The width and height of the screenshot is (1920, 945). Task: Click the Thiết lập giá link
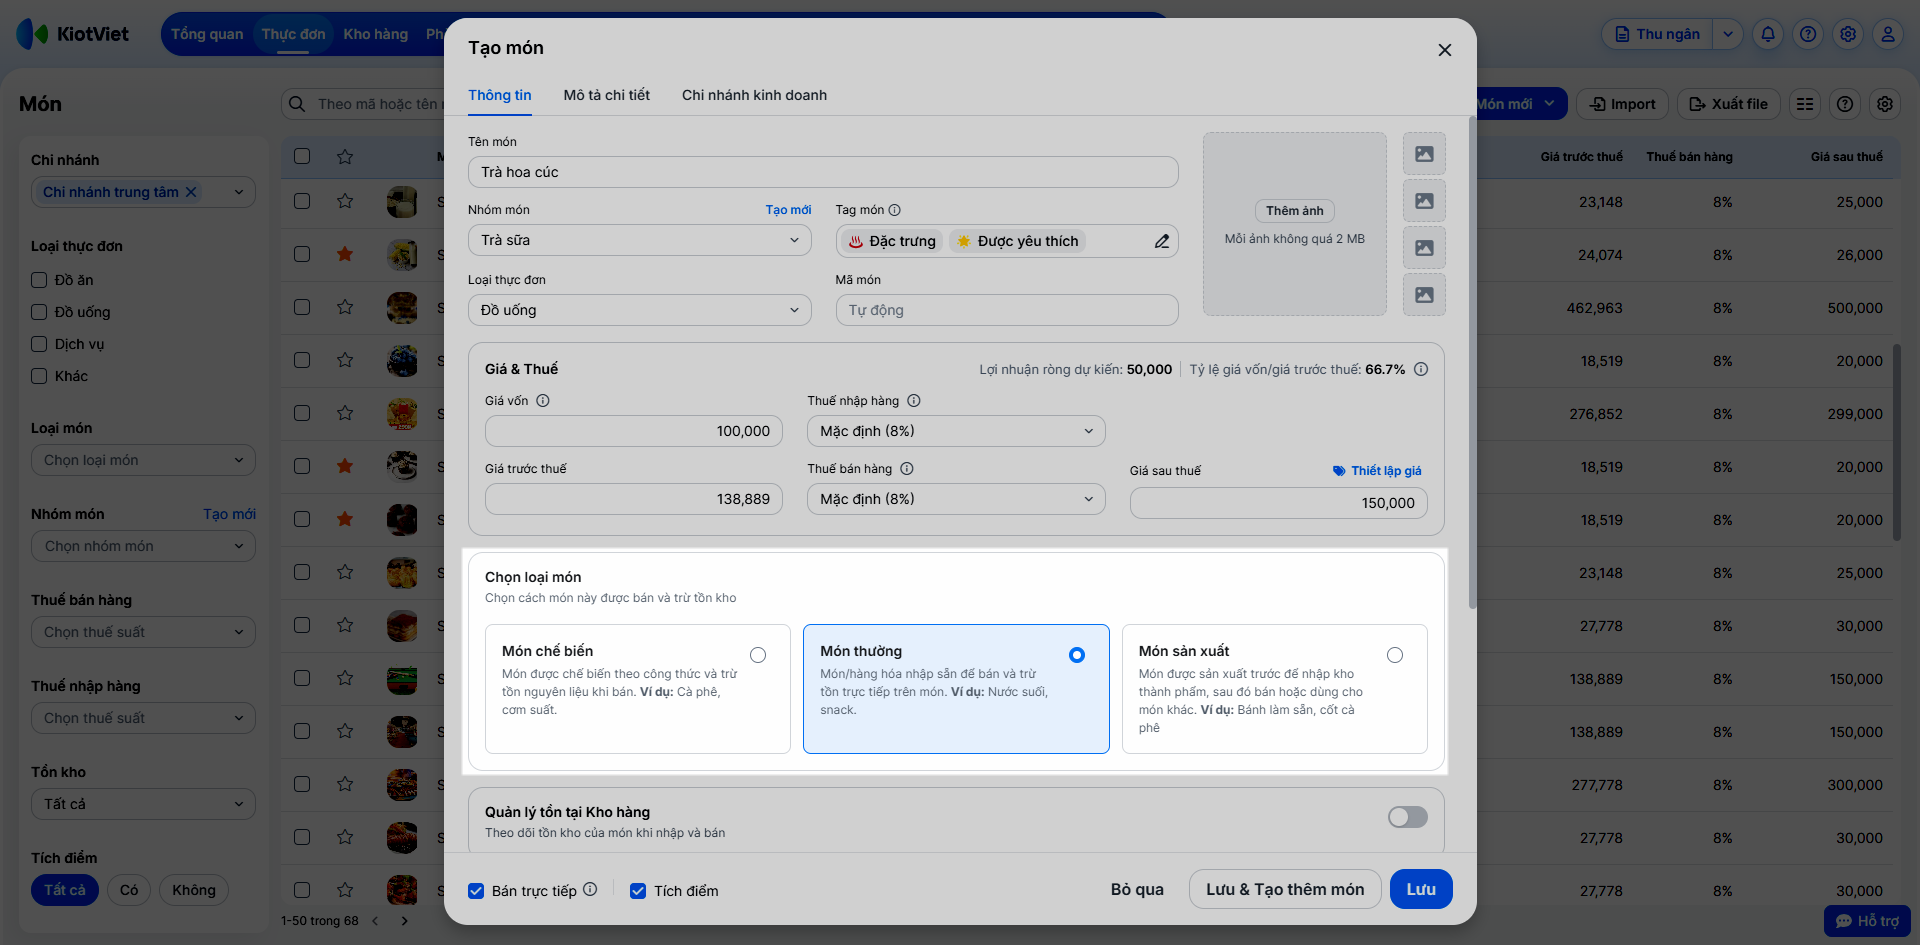(x=1377, y=471)
